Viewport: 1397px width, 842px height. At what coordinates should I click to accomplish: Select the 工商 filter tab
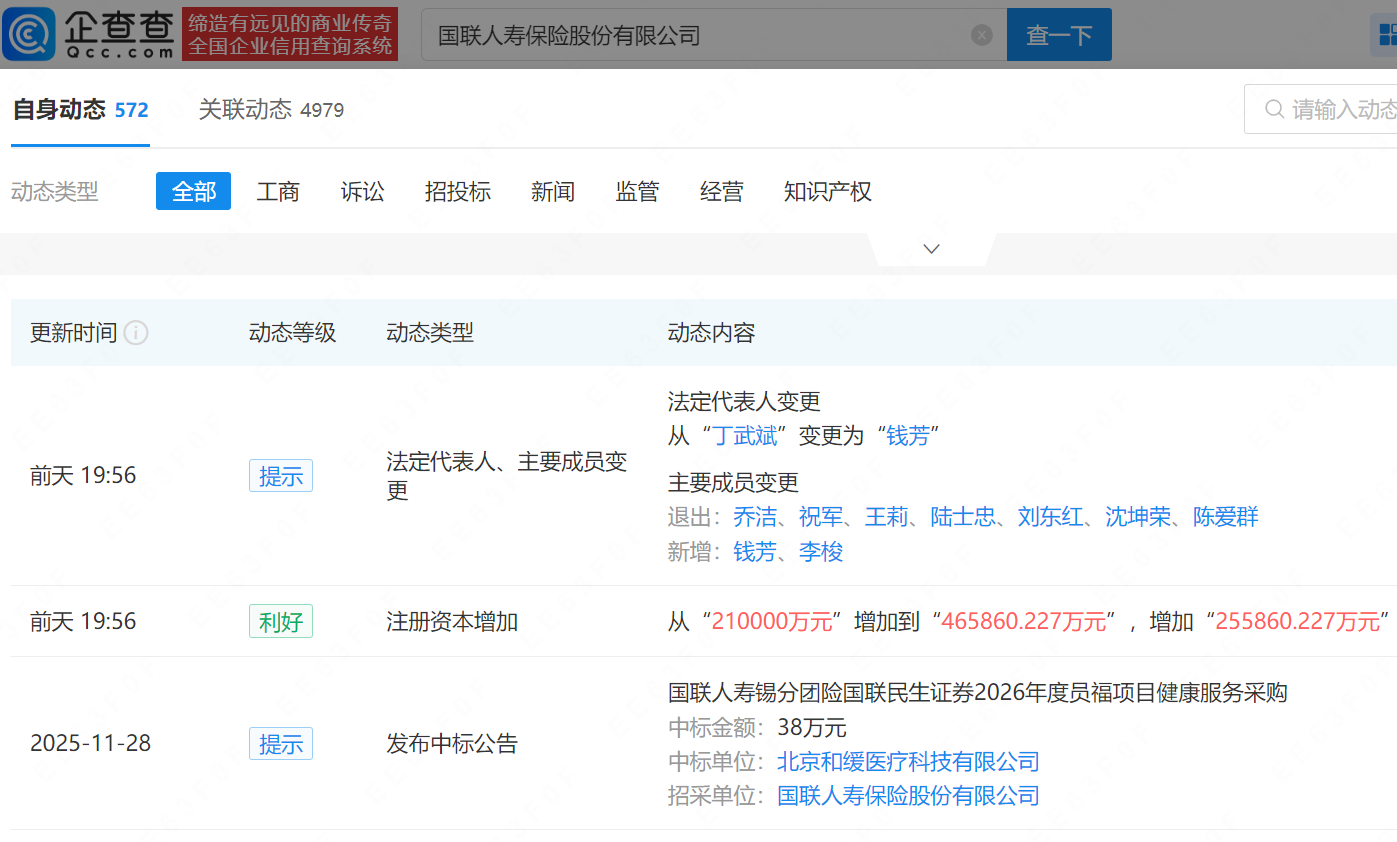pos(278,192)
